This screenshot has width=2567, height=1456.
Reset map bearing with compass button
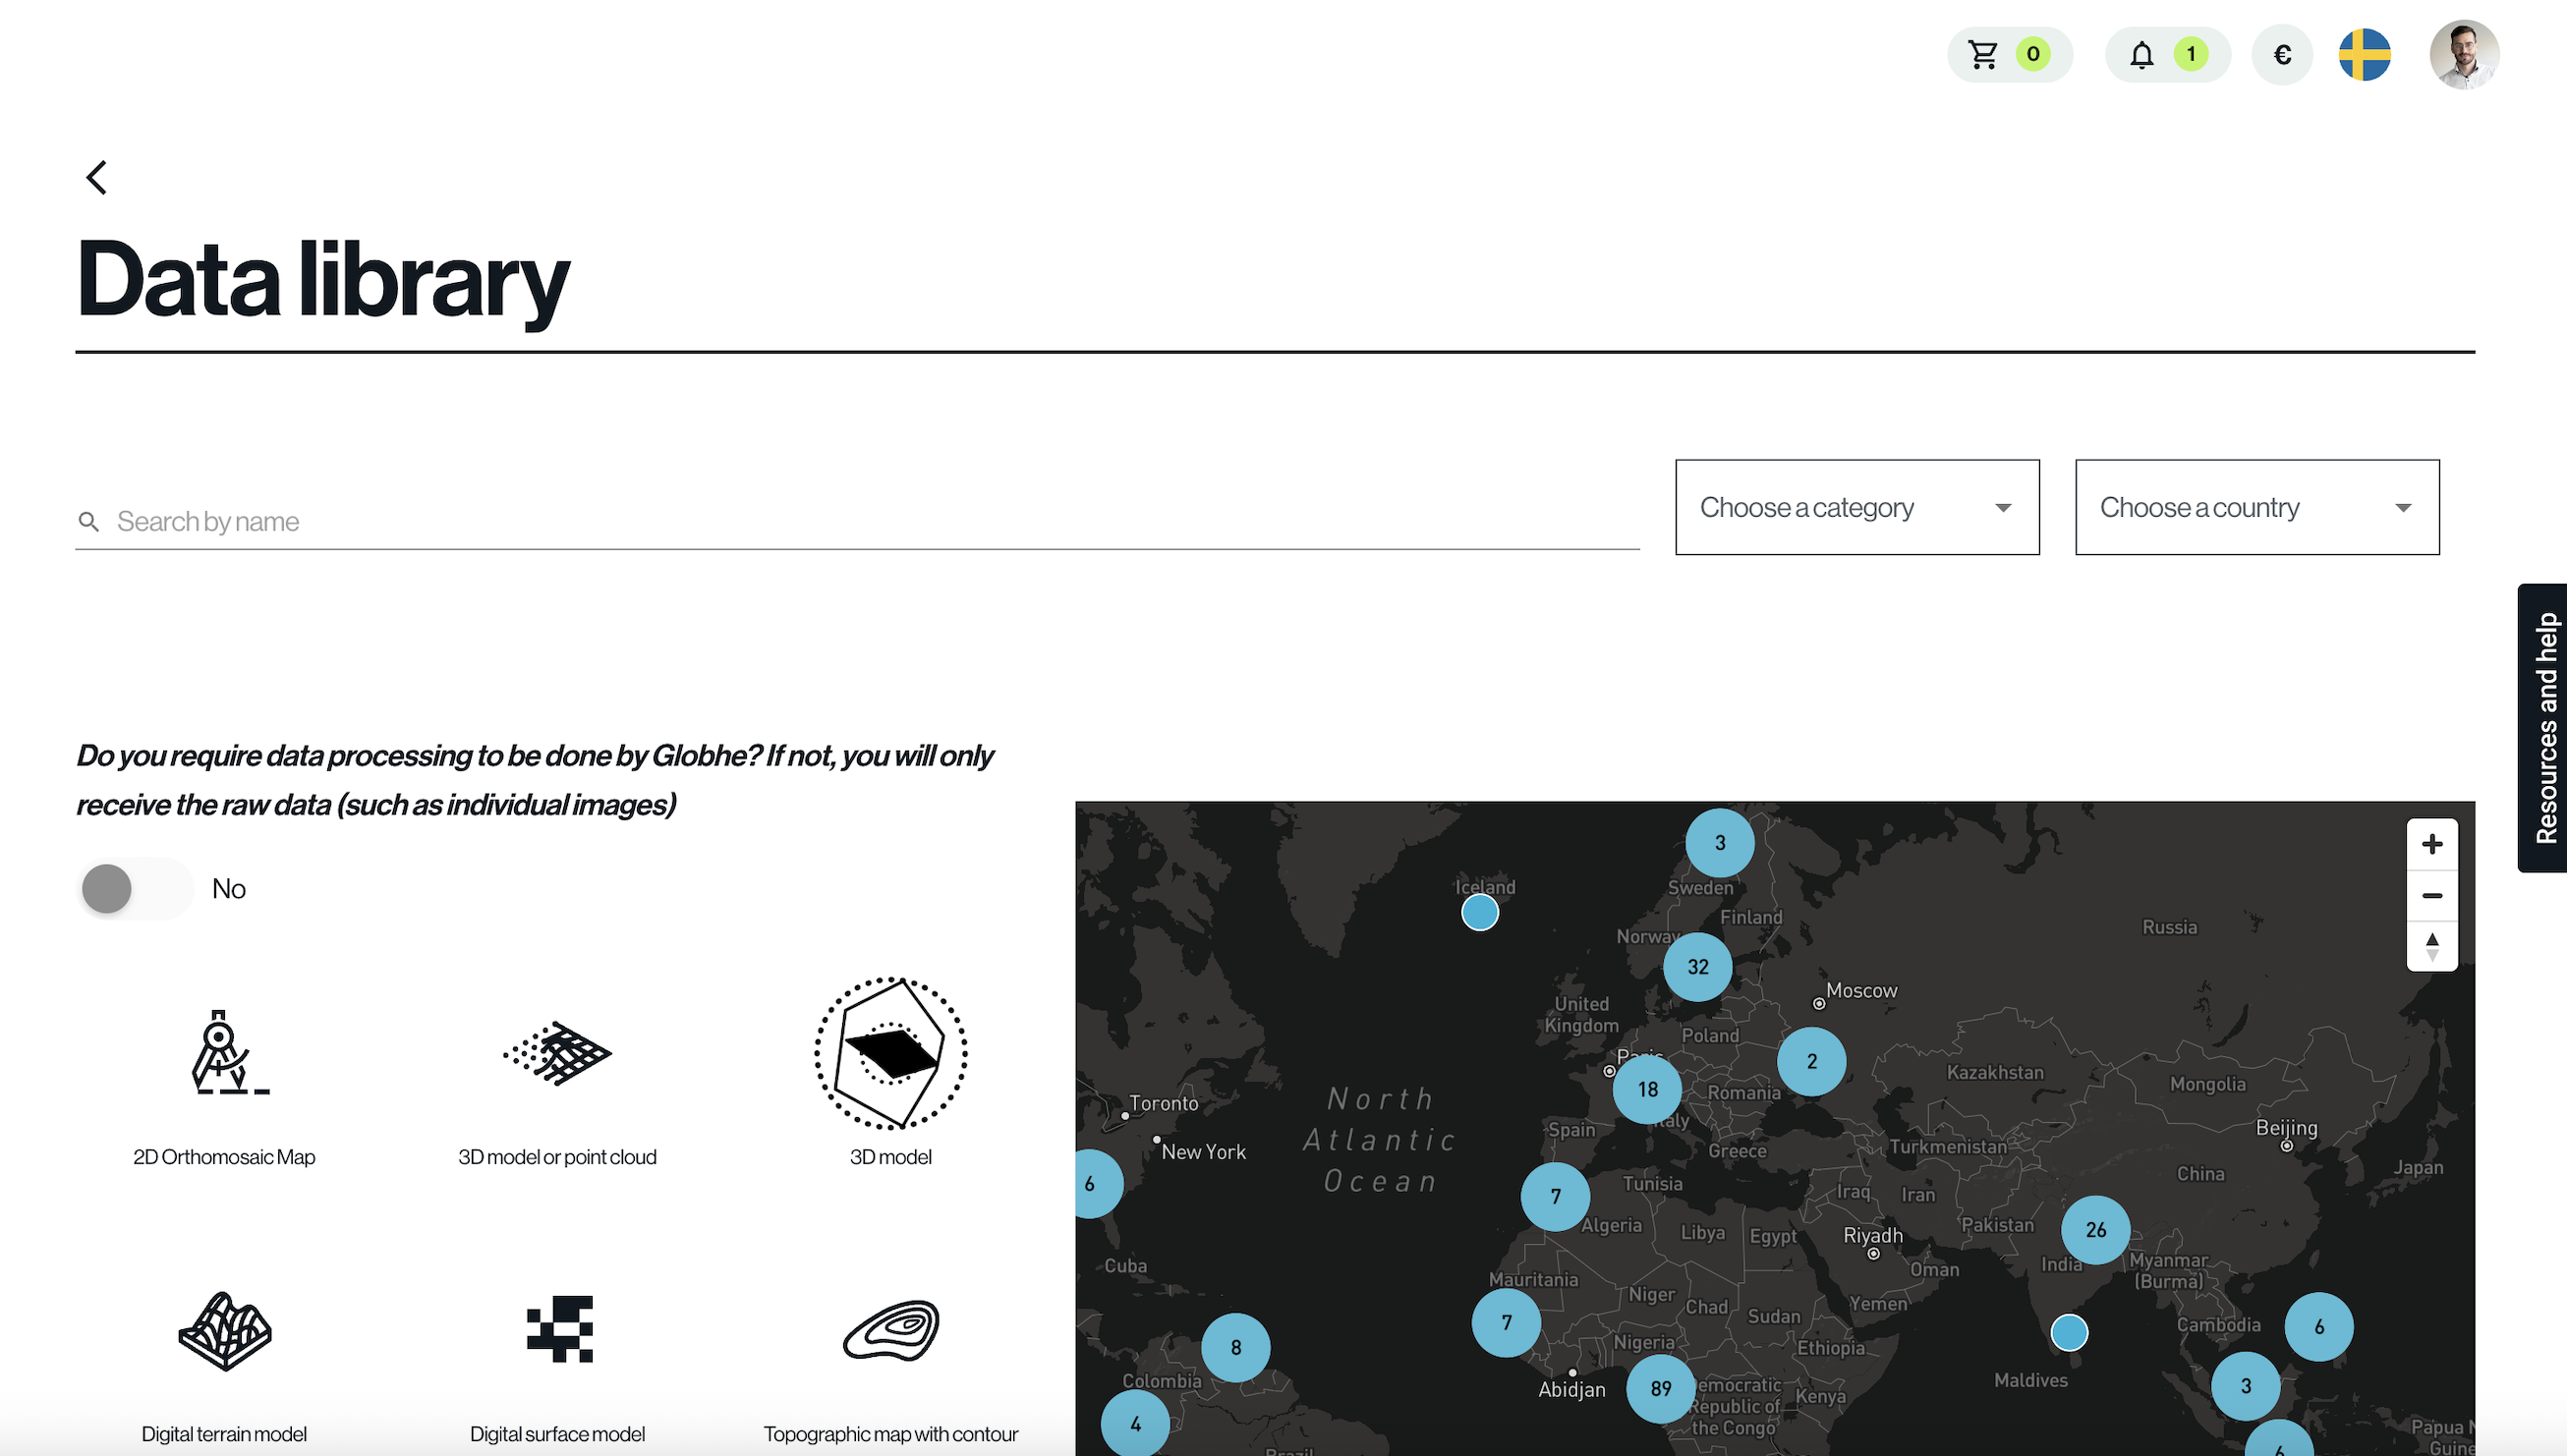[2431, 945]
